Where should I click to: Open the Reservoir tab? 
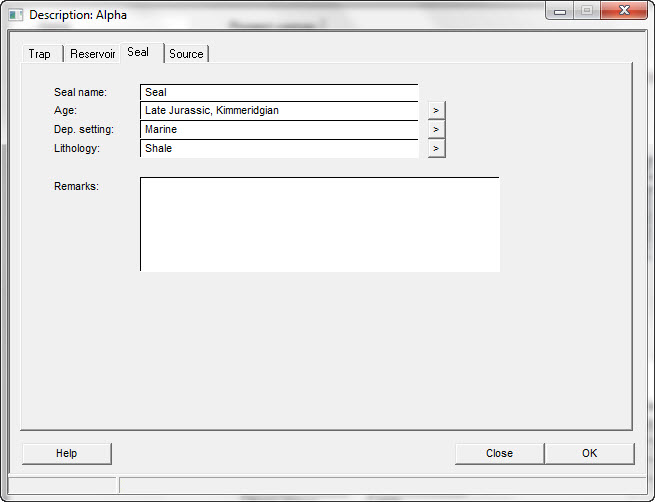[92, 54]
